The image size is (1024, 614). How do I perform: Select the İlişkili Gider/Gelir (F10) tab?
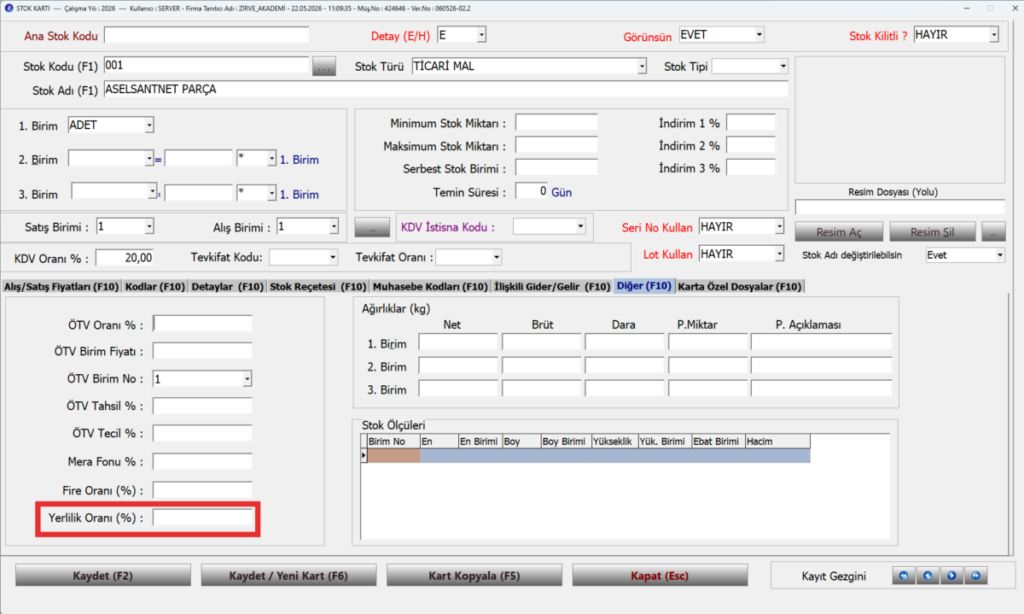(552, 286)
